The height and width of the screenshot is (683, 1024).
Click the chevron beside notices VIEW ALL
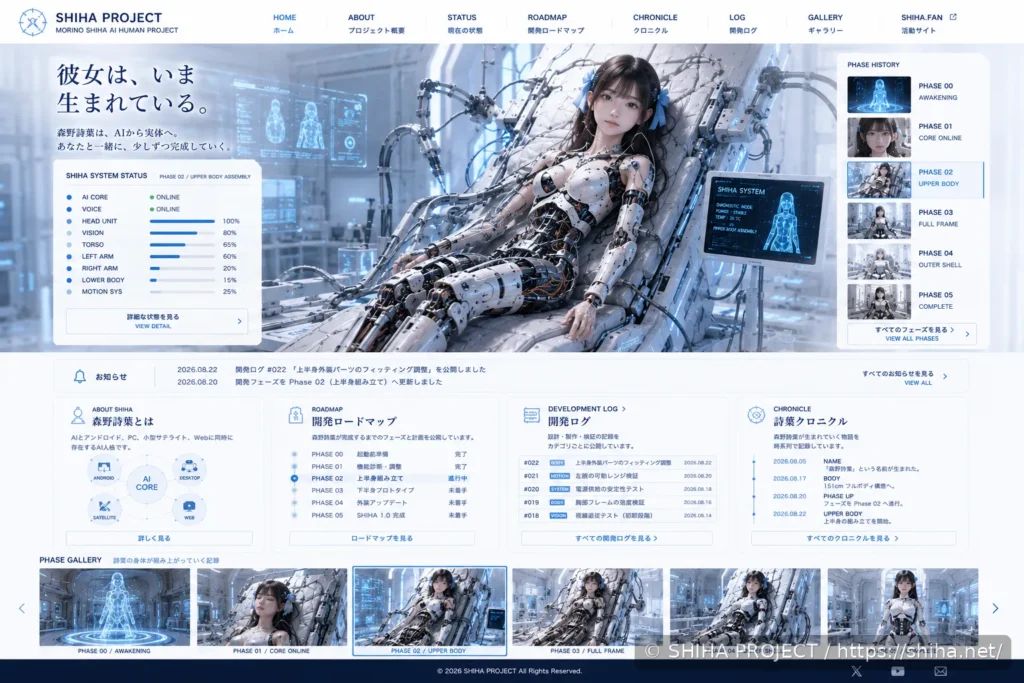point(945,377)
